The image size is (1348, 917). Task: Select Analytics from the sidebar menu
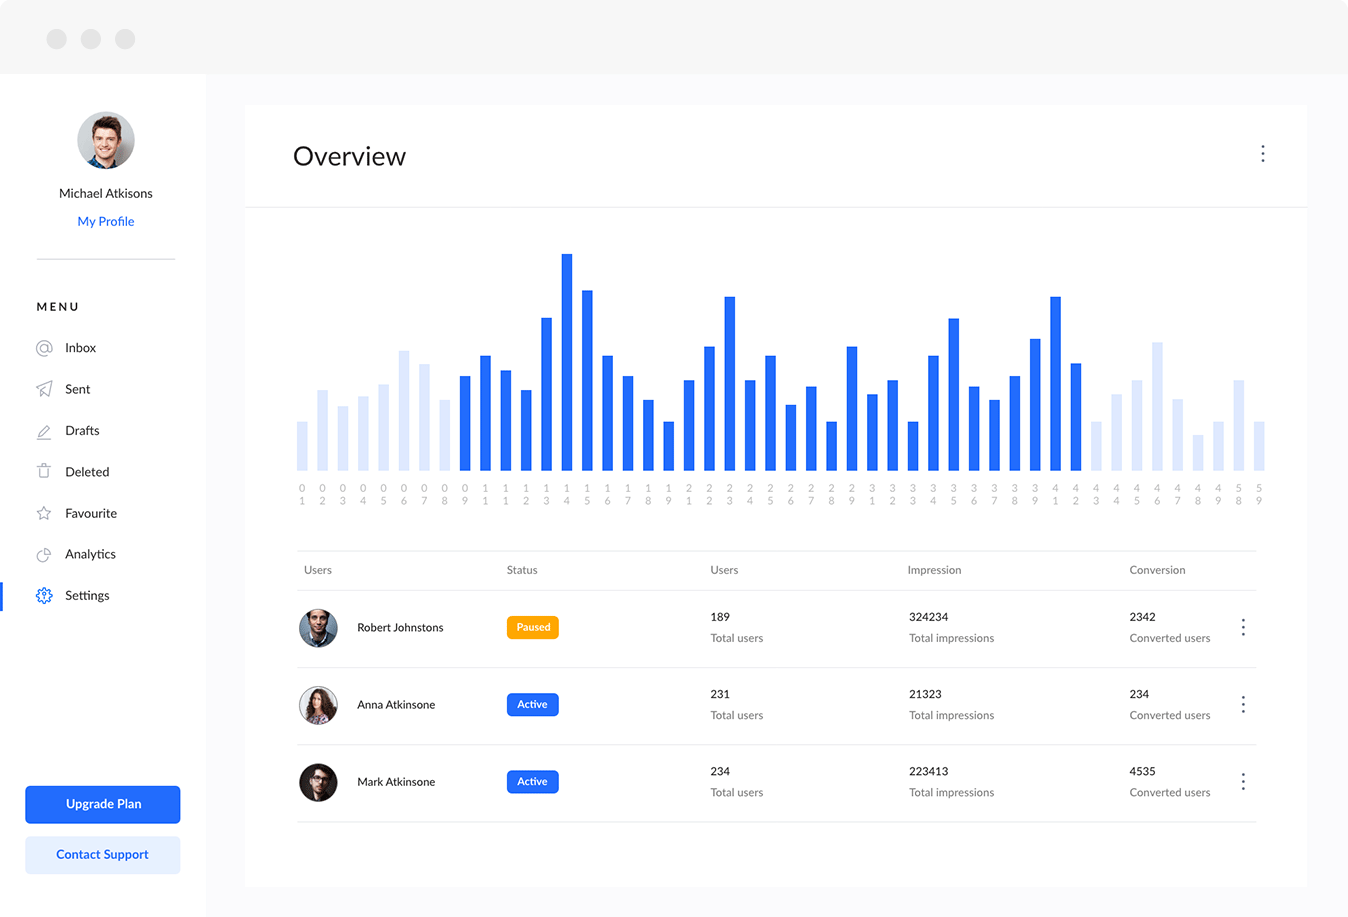[x=90, y=554]
